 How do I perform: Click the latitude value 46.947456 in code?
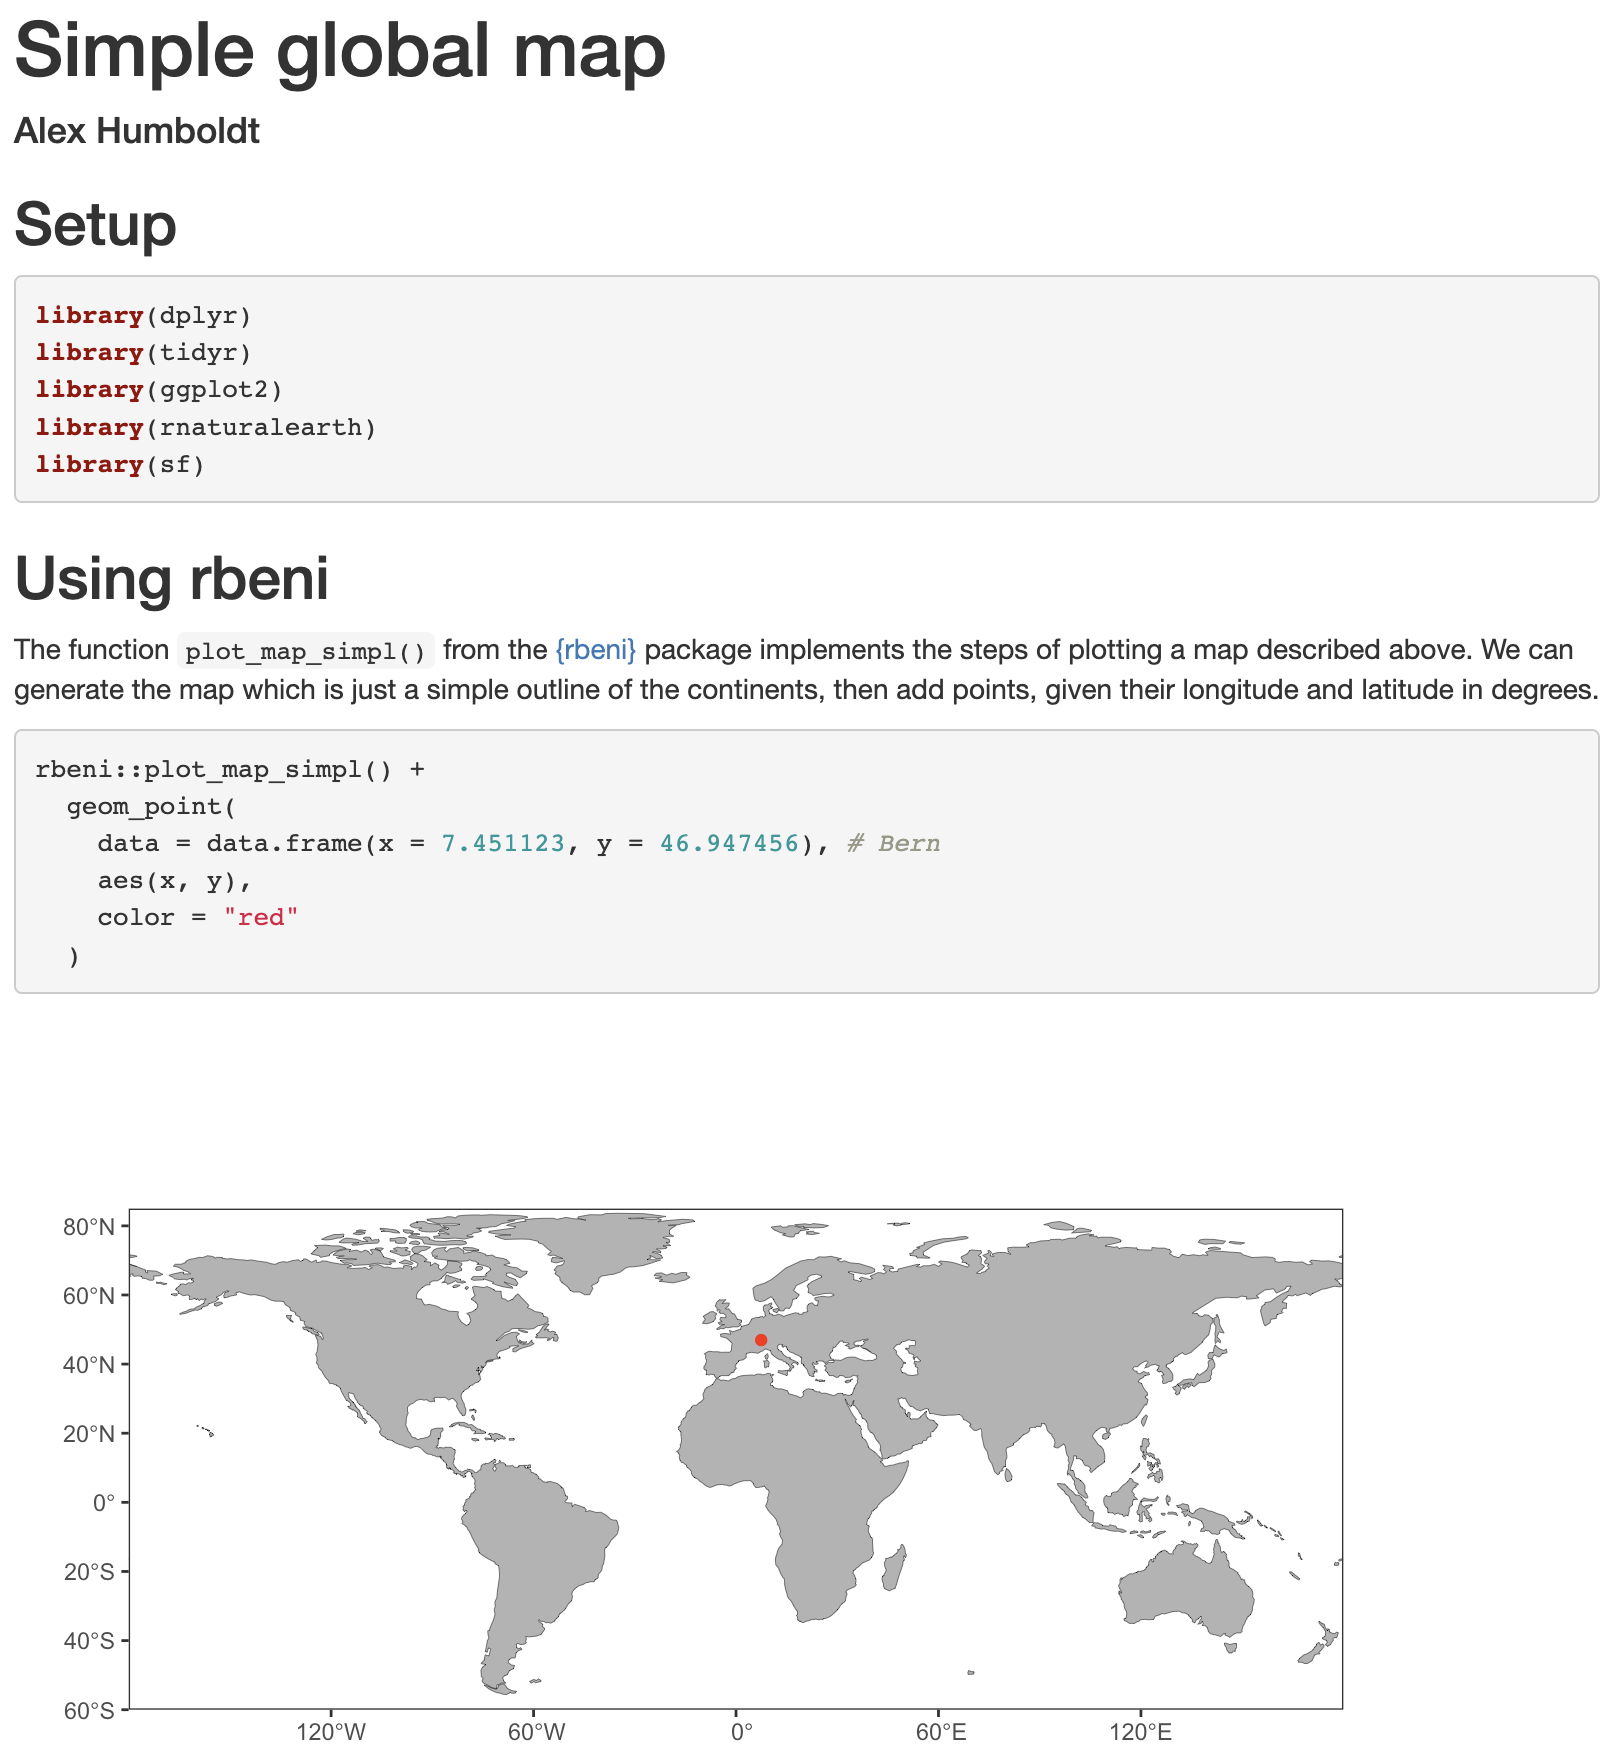[x=729, y=844]
